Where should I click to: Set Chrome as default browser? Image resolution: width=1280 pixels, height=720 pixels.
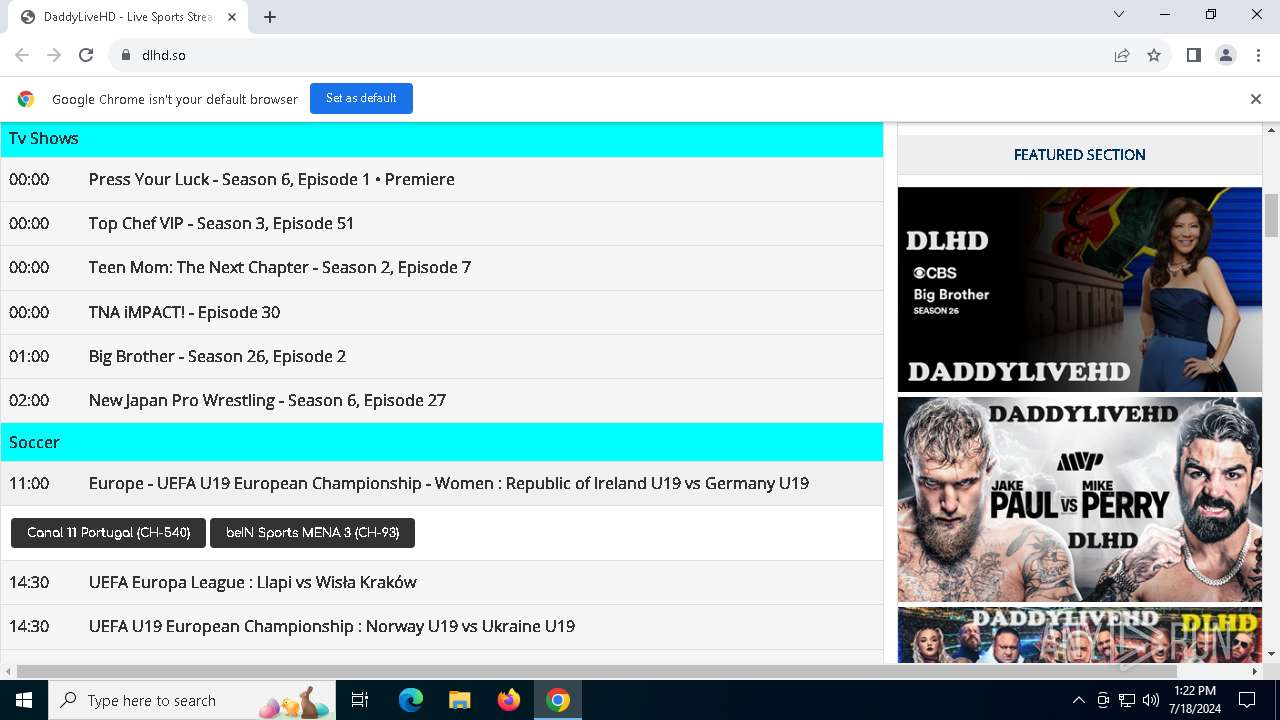pyautogui.click(x=361, y=98)
